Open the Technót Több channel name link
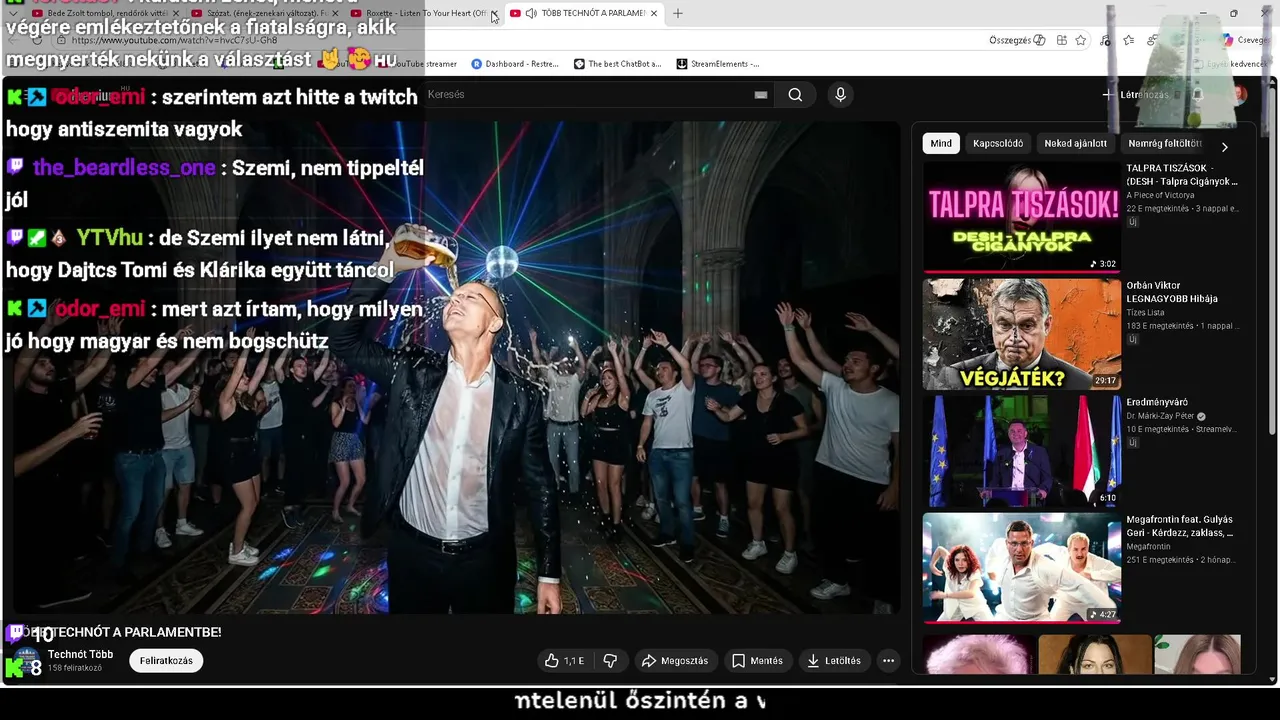The height and width of the screenshot is (720, 1280). 80,655
